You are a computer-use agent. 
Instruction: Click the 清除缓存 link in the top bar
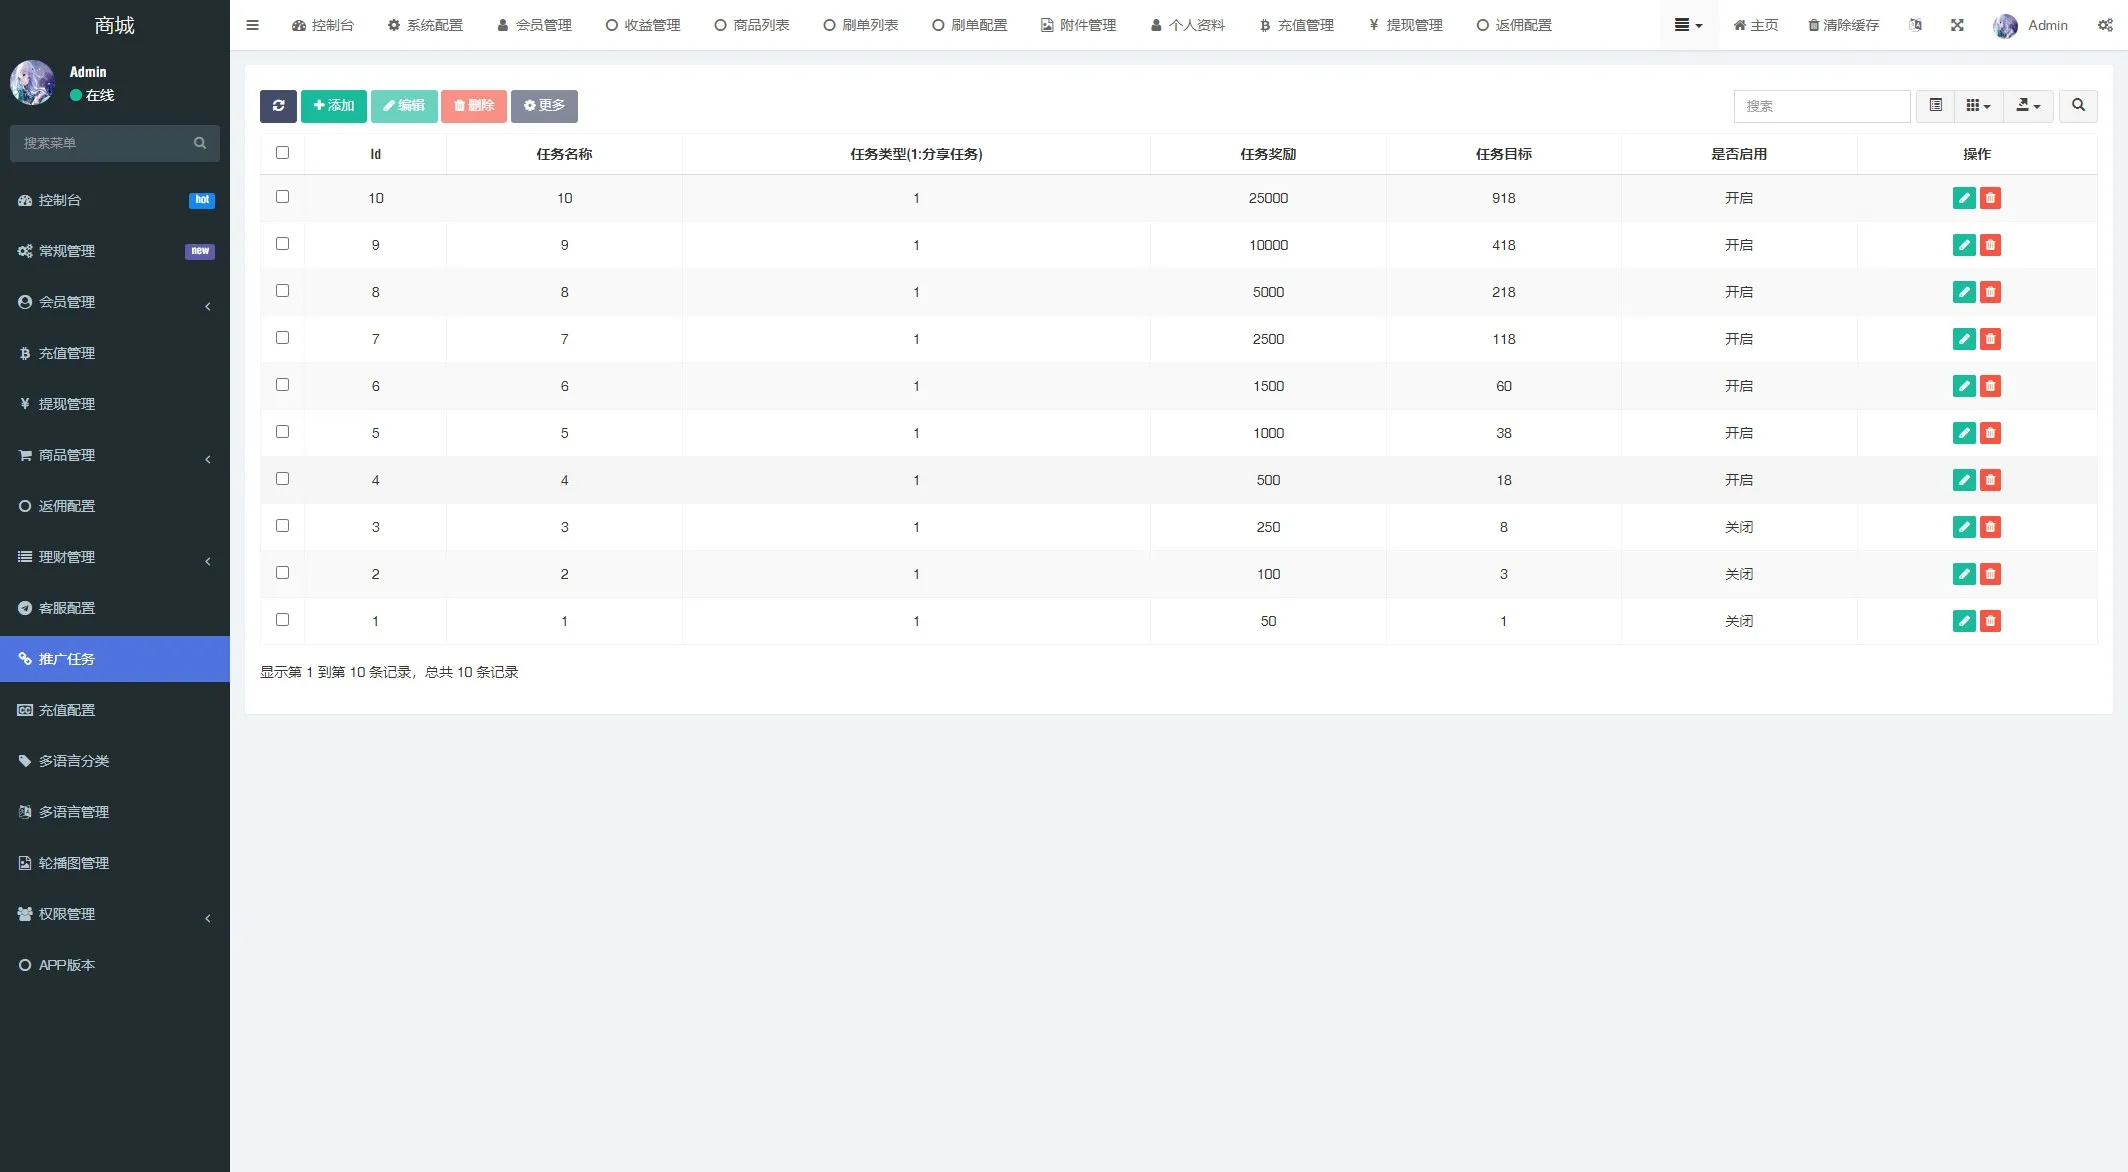pyautogui.click(x=1843, y=25)
